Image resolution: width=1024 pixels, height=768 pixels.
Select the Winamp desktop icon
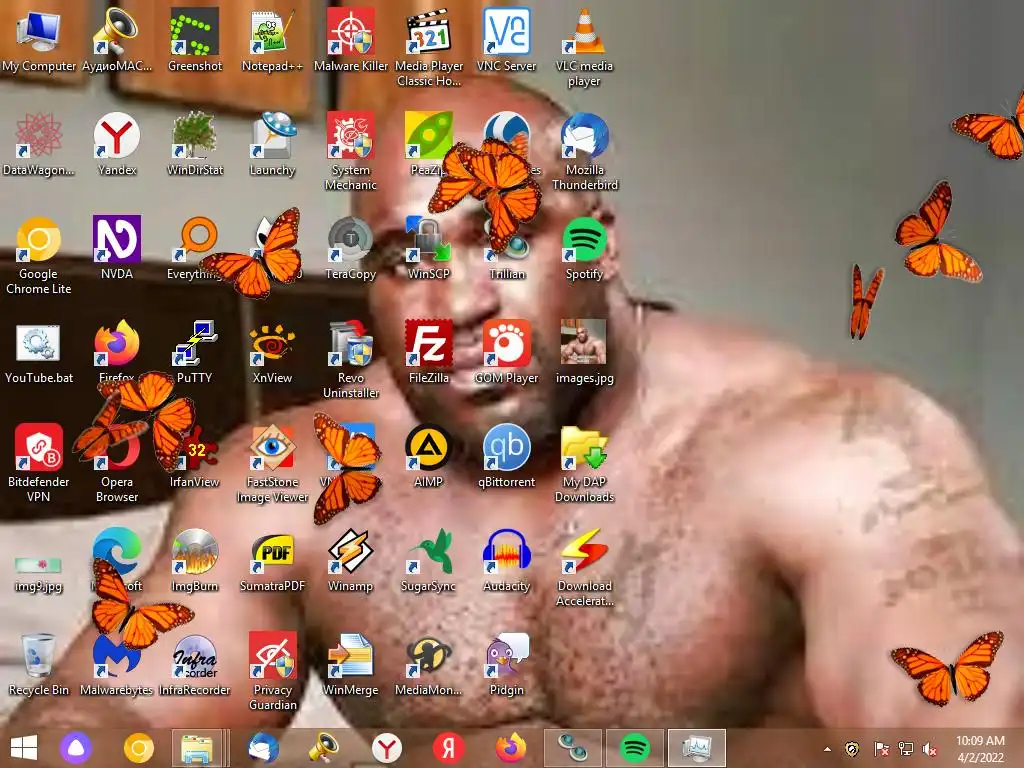(x=351, y=560)
